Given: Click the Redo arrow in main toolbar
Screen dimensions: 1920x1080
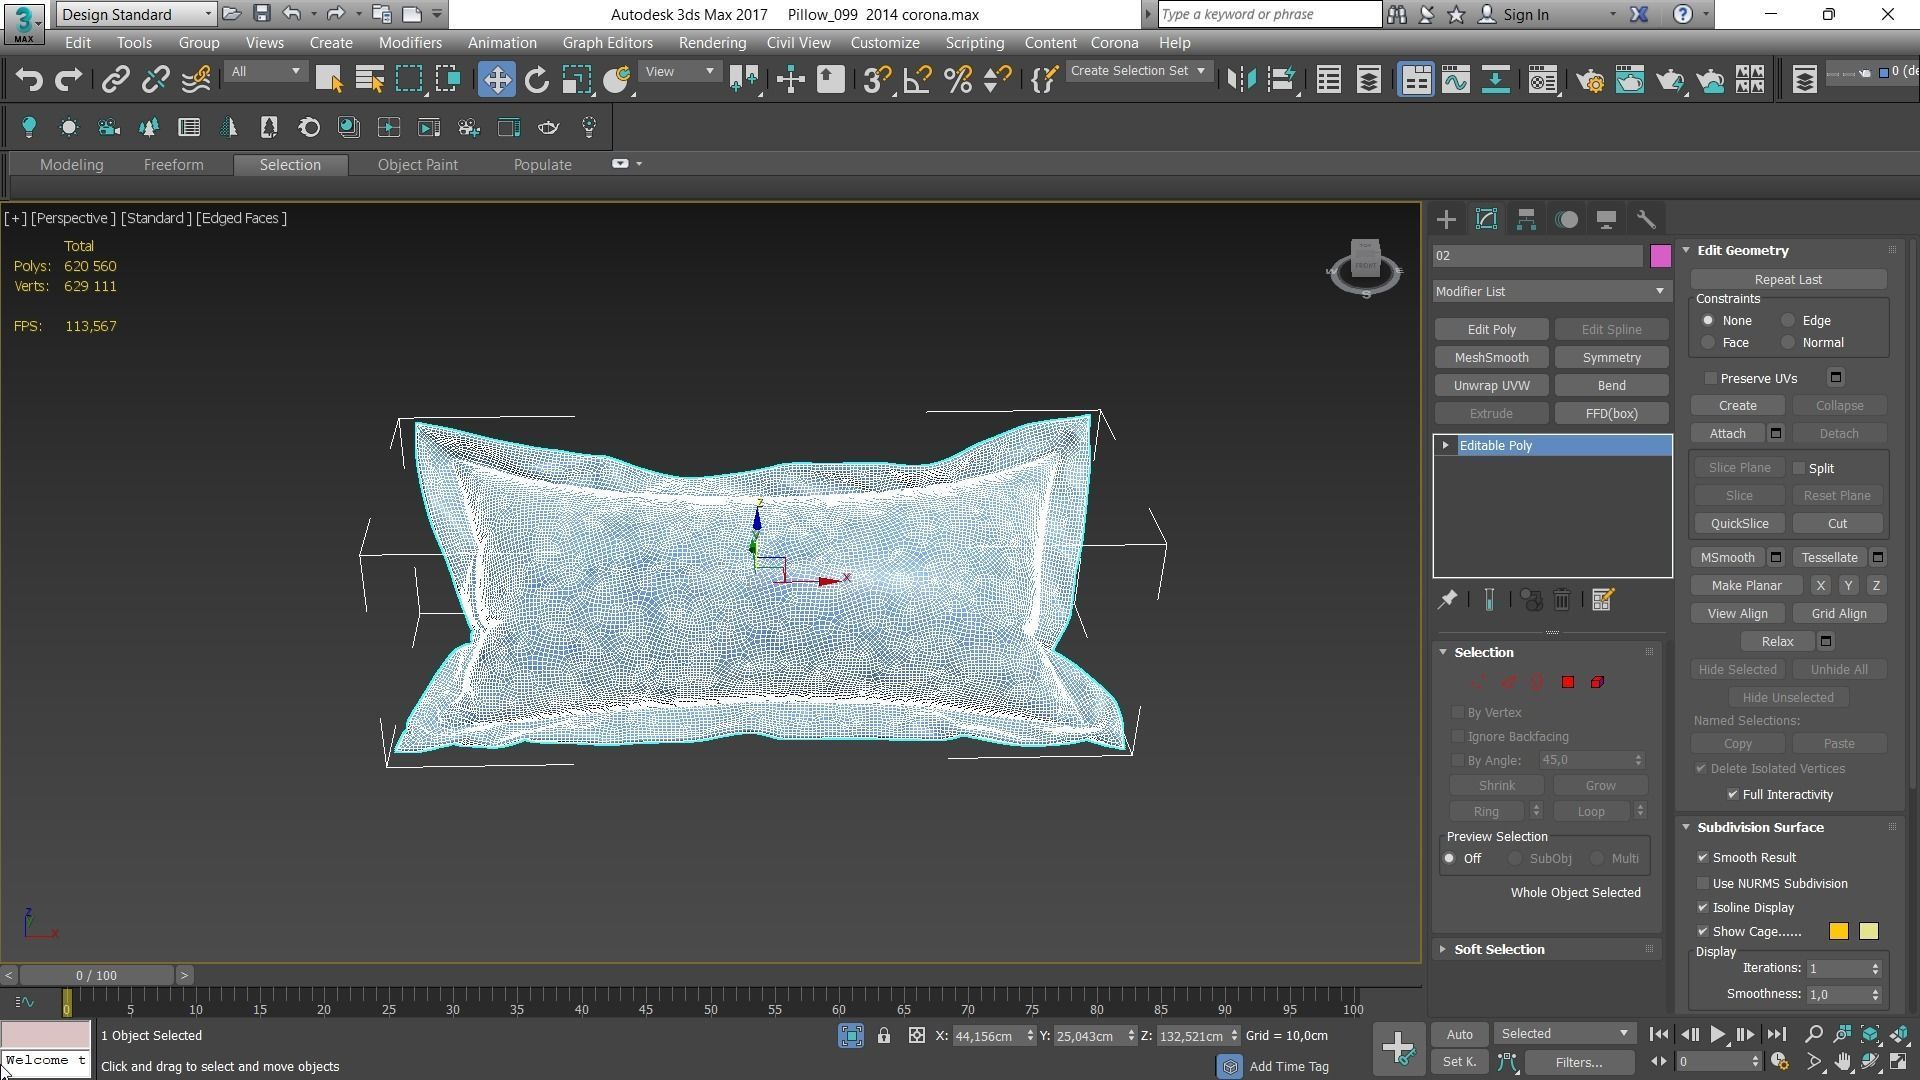Looking at the screenshot, I should [68, 80].
